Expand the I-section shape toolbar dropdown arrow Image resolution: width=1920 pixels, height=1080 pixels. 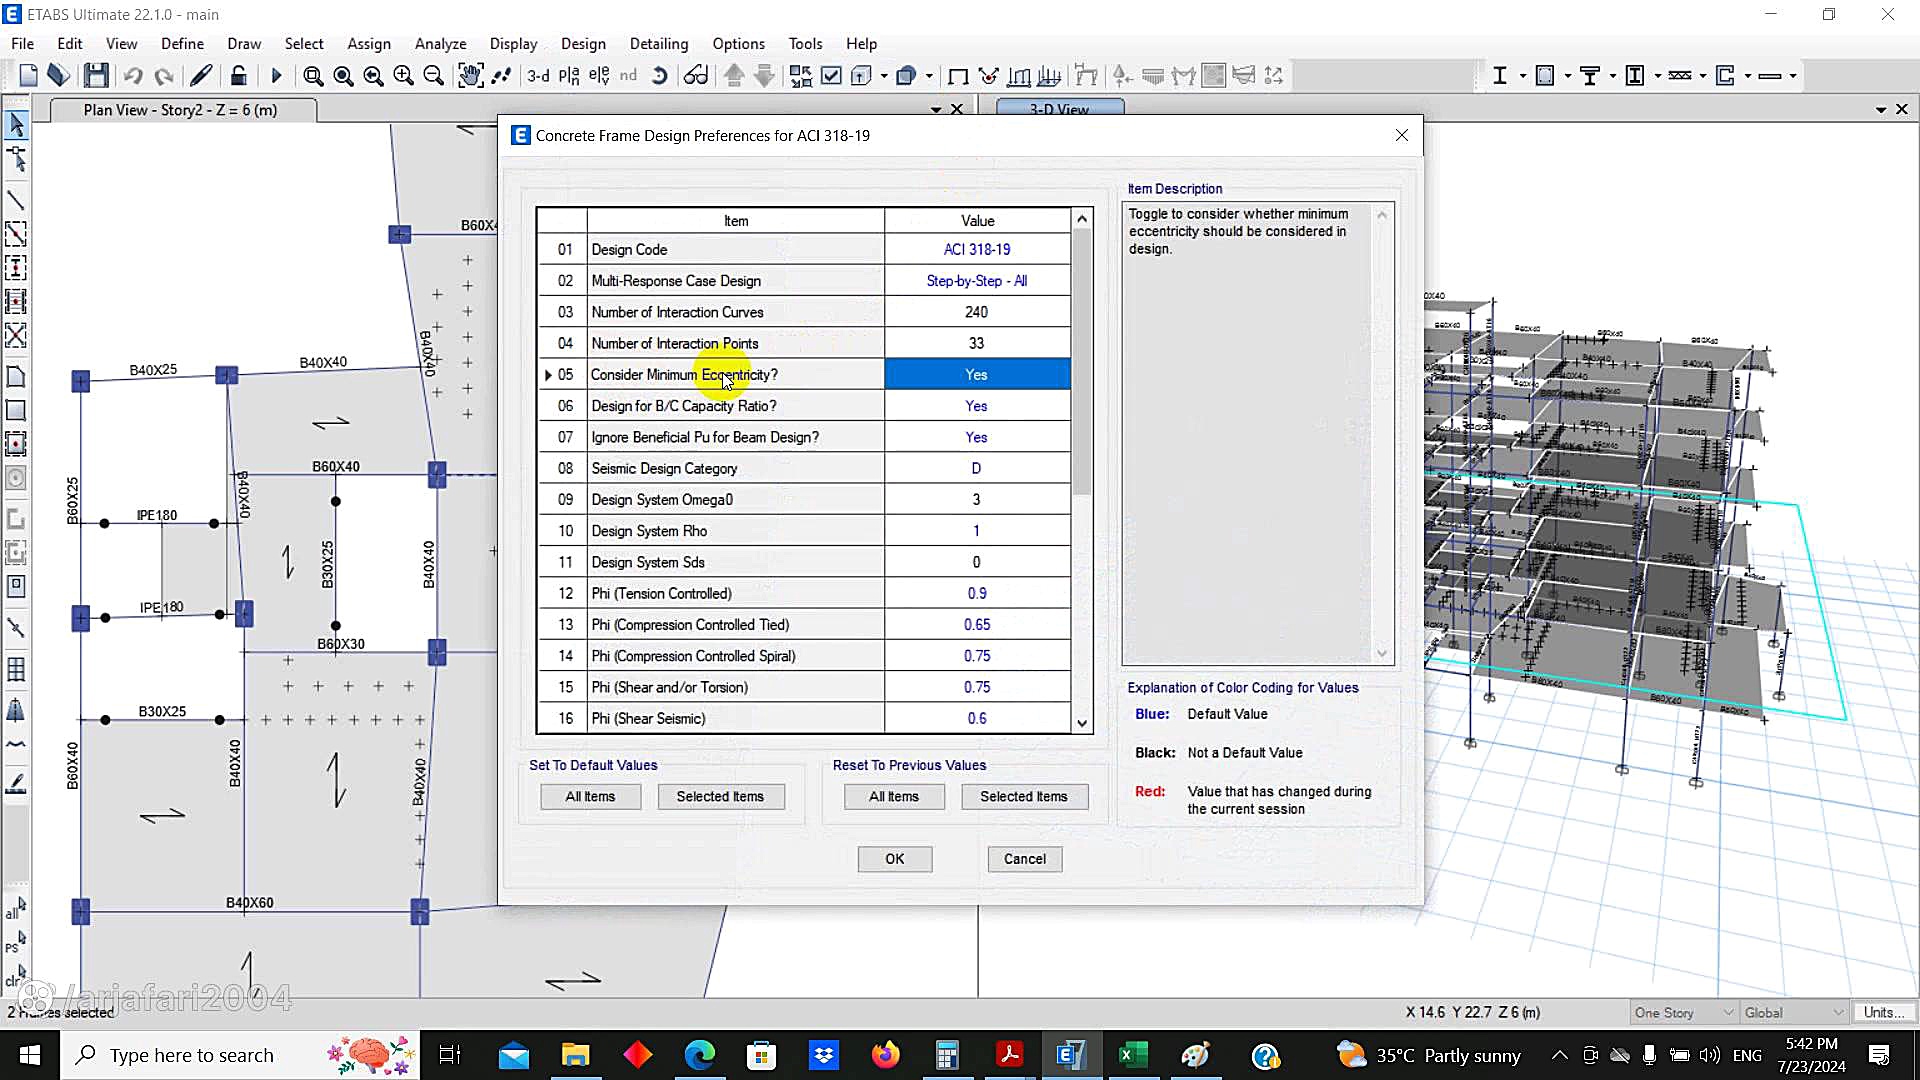[1523, 76]
